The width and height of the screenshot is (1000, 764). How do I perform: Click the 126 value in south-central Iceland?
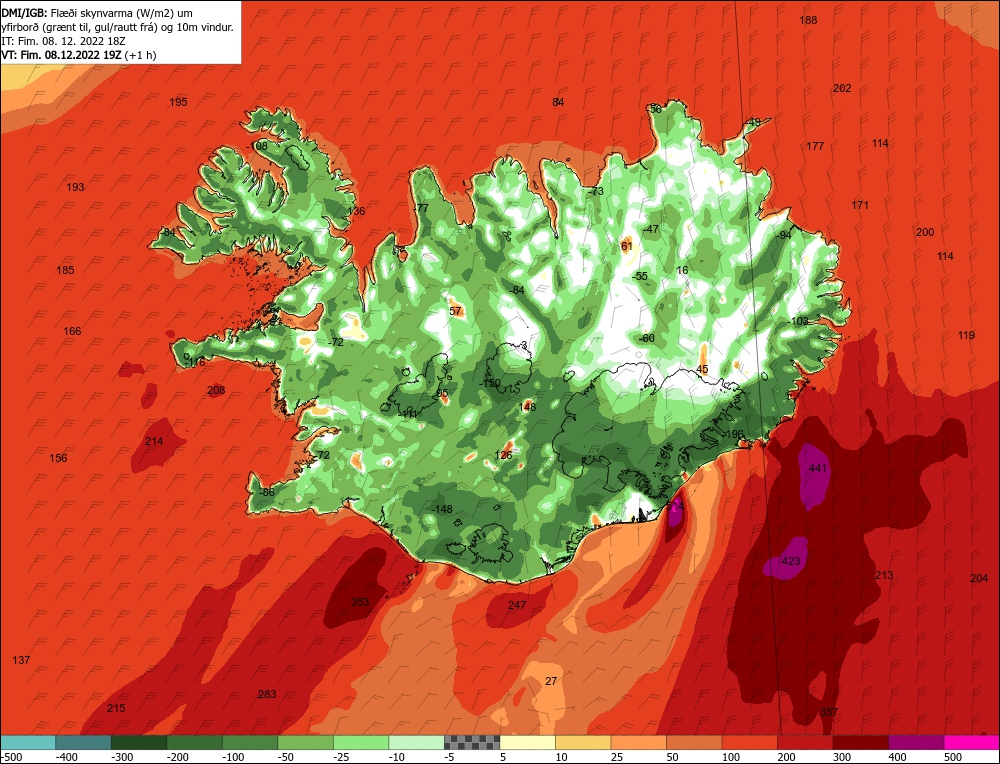coord(504,455)
